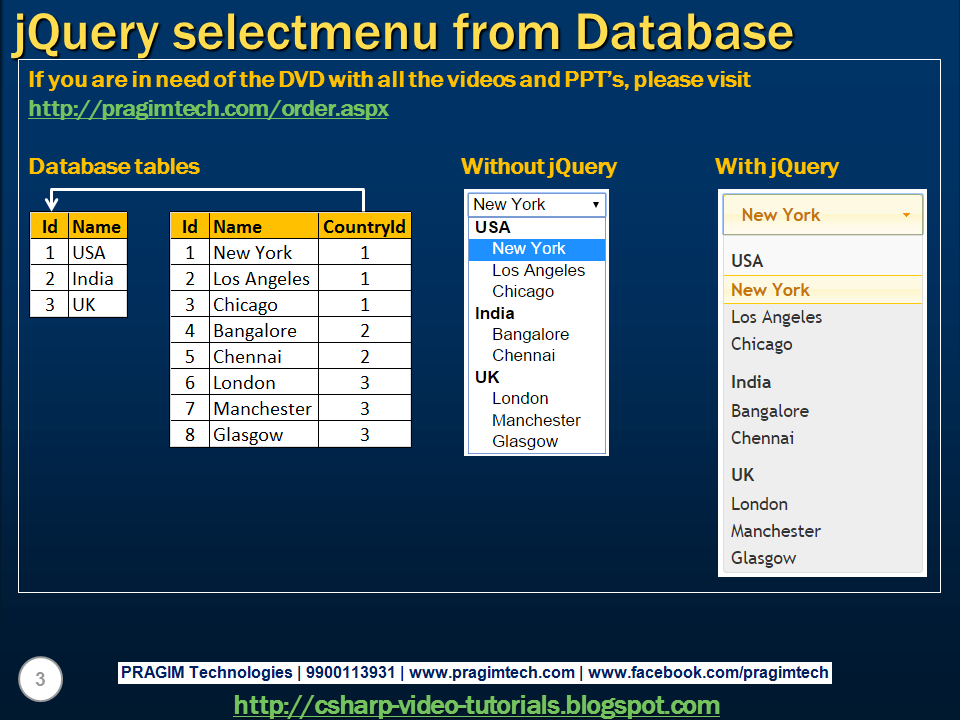Click the Los Angeles cell in city table
The image size is (960, 720).
coord(264,279)
